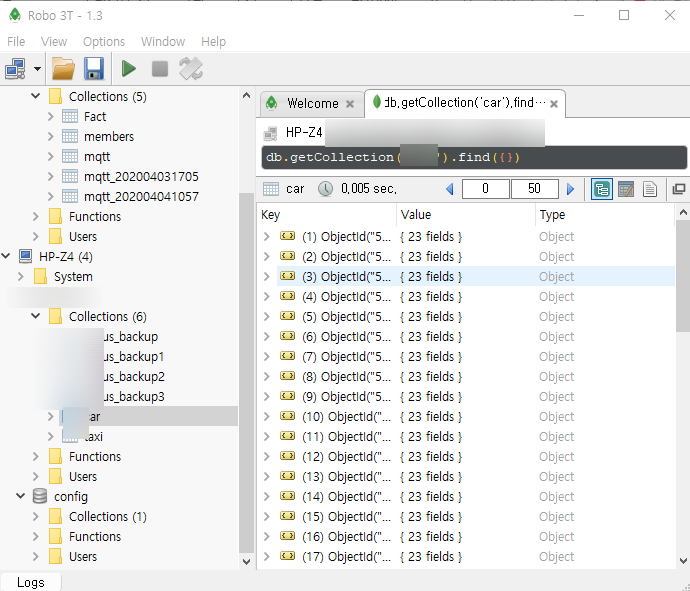Image resolution: width=690 pixels, height=591 pixels.
Task: Click the explorer scroll down arrow
Action: [x=246, y=562]
